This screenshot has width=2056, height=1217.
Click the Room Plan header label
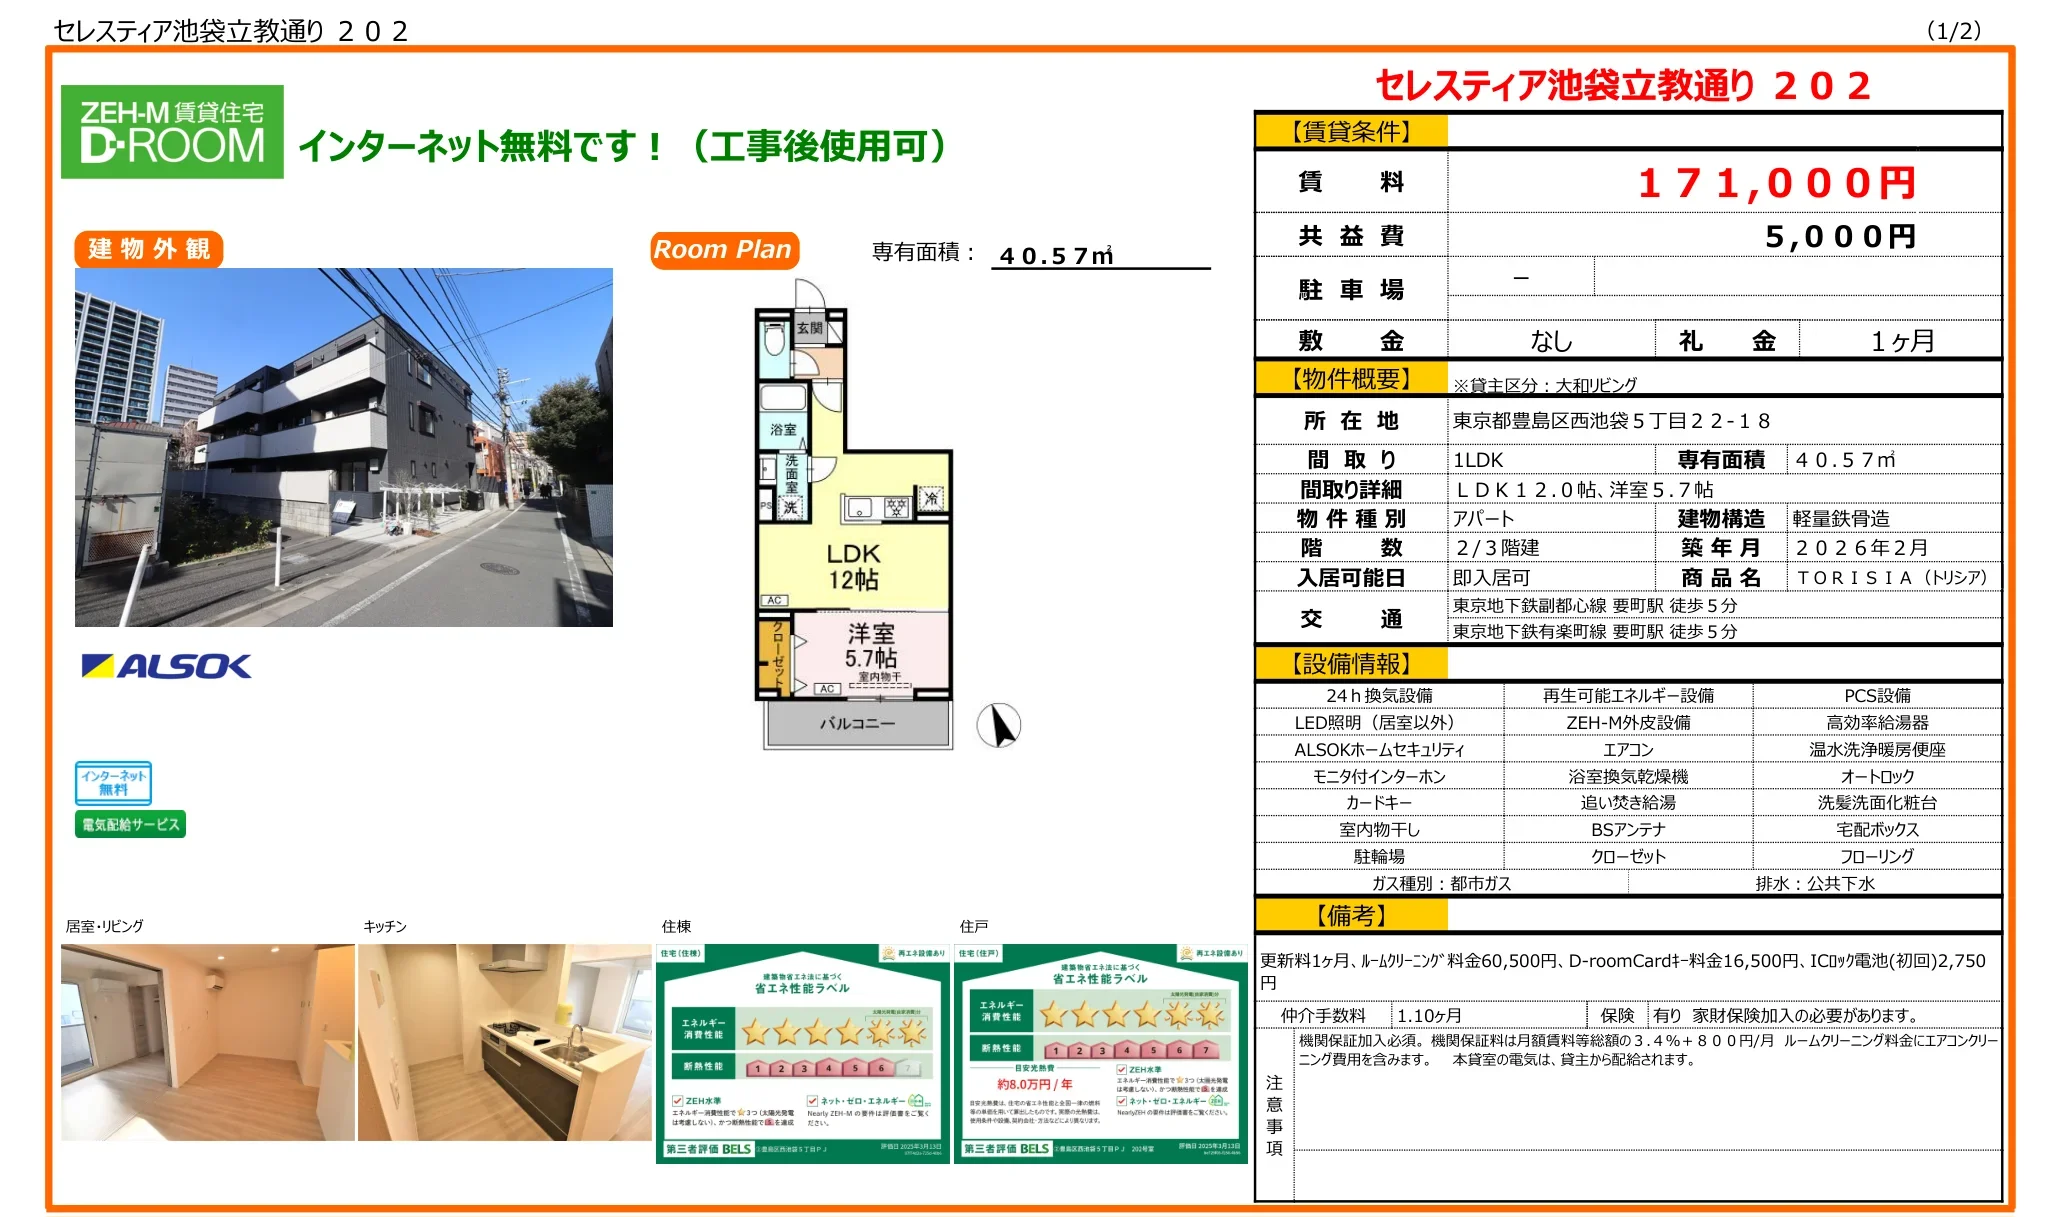pos(723,250)
